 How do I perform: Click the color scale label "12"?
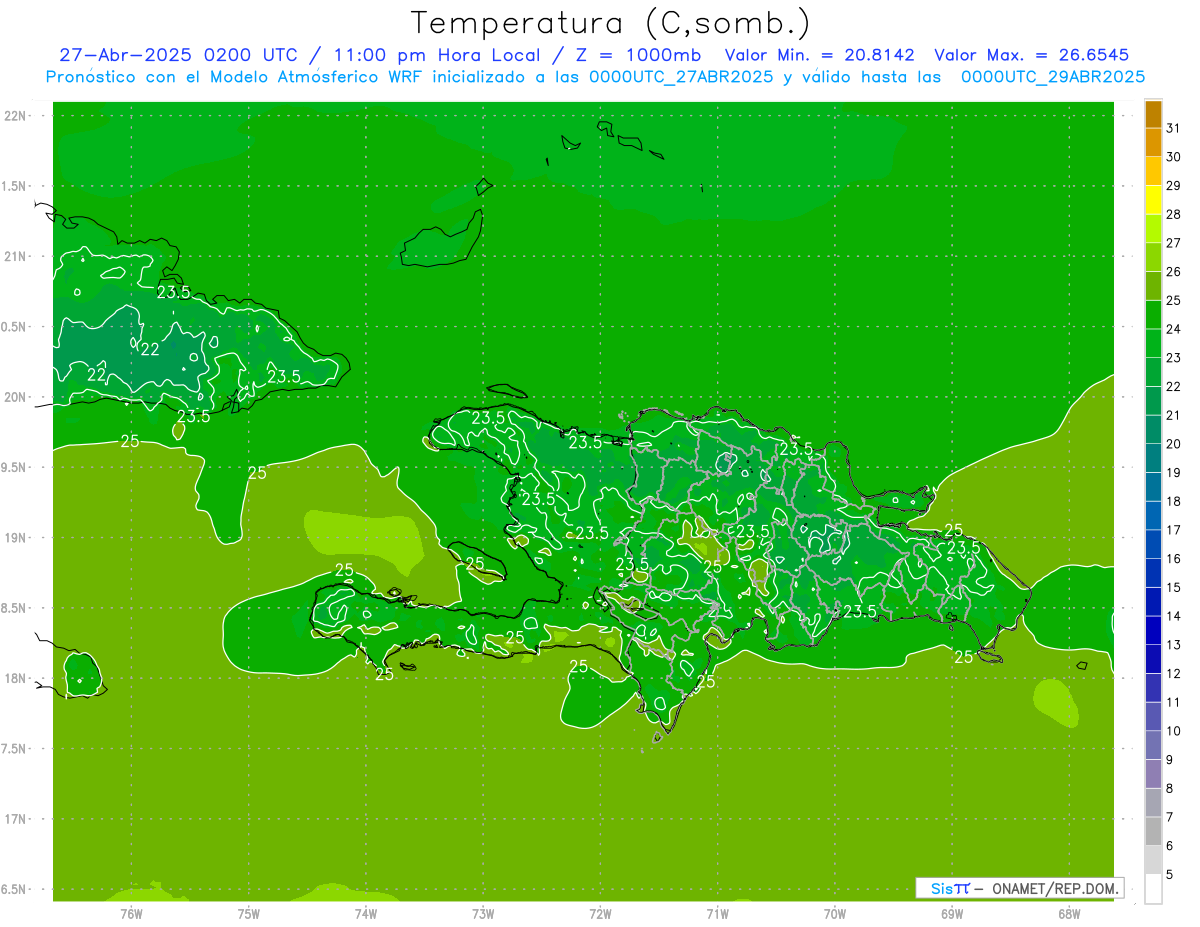click(1174, 674)
